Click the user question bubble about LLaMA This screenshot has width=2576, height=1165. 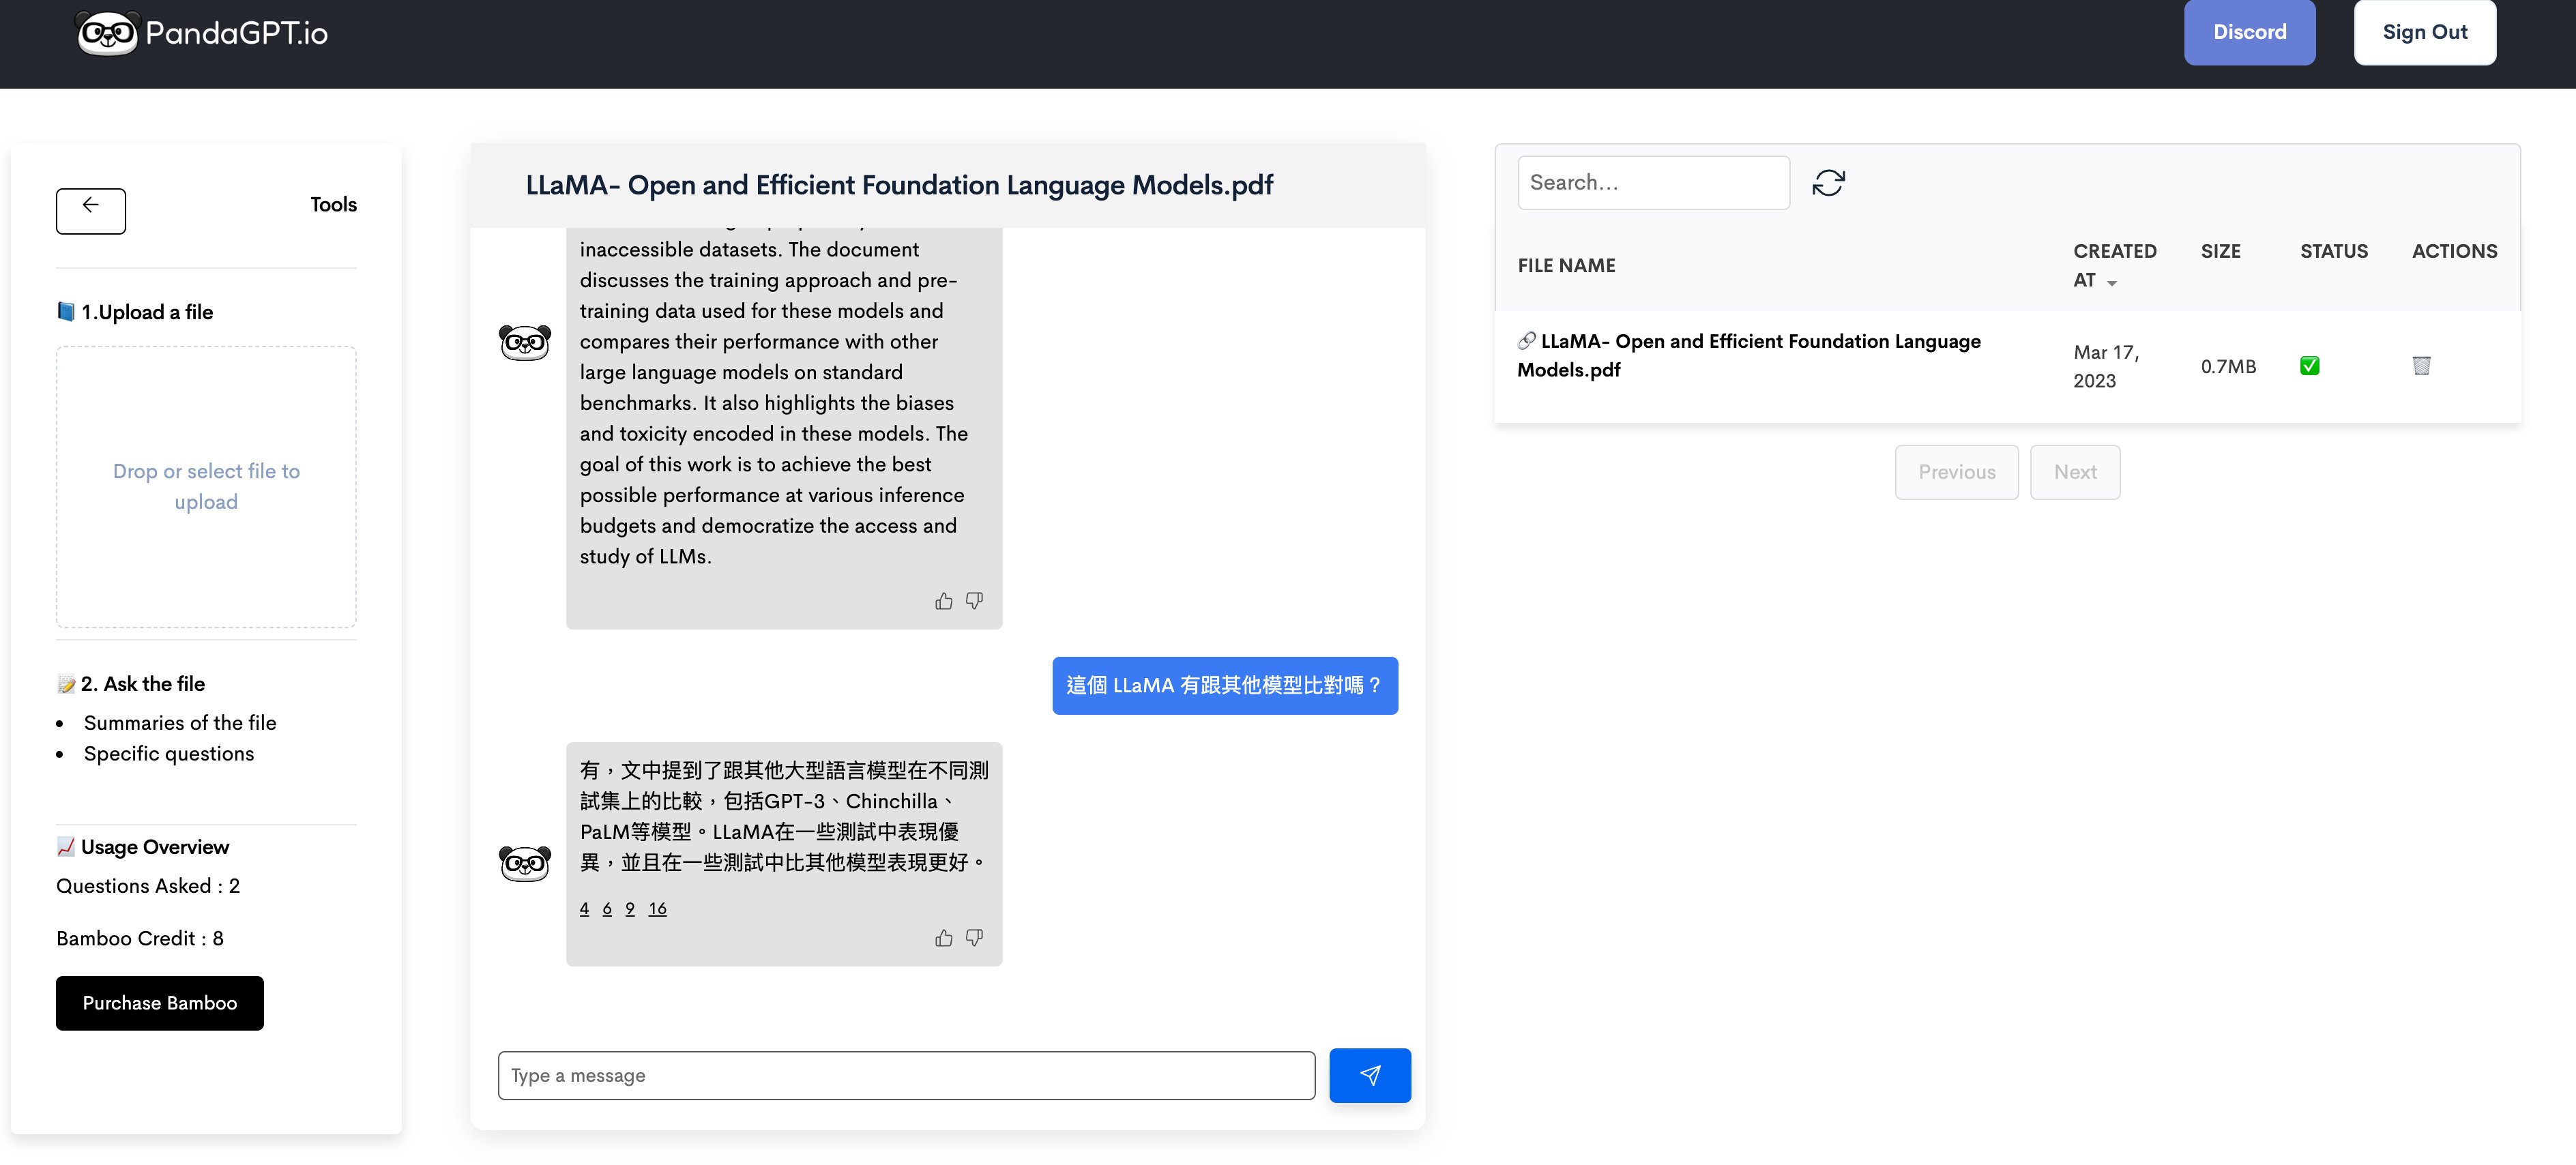[x=1224, y=685]
